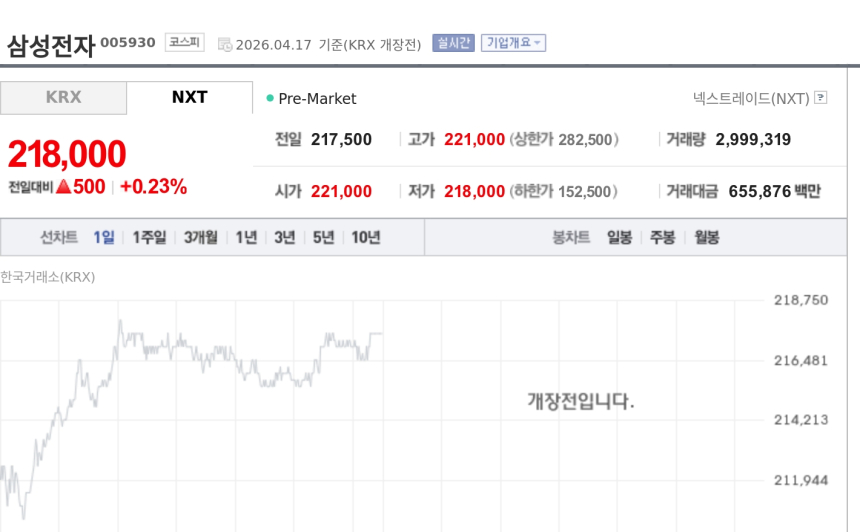Image resolution: width=860 pixels, height=532 pixels.
Task: Show the 10년 line chart
Action: 365,238
